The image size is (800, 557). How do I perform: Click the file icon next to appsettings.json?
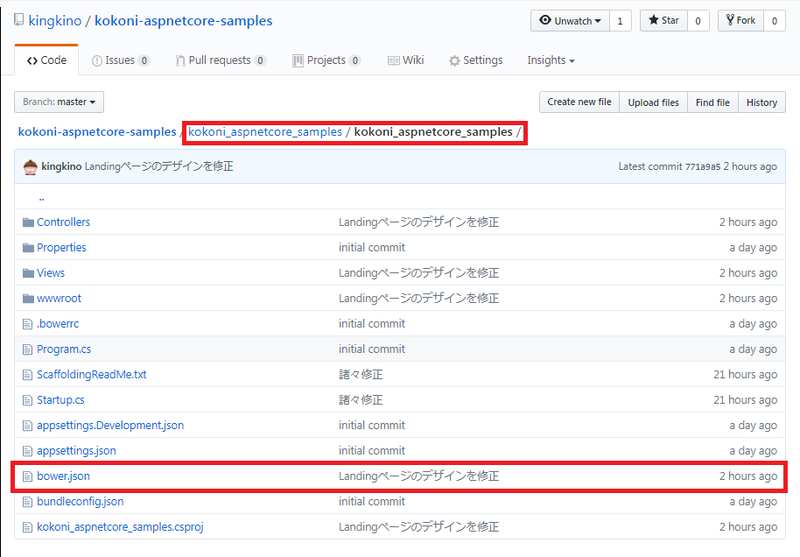pos(28,451)
